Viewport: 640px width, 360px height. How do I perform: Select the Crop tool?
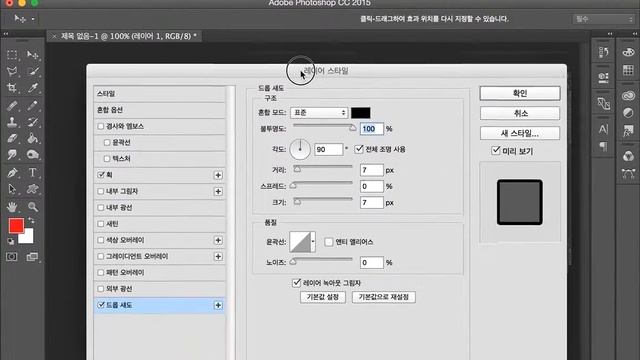[12, 88]
